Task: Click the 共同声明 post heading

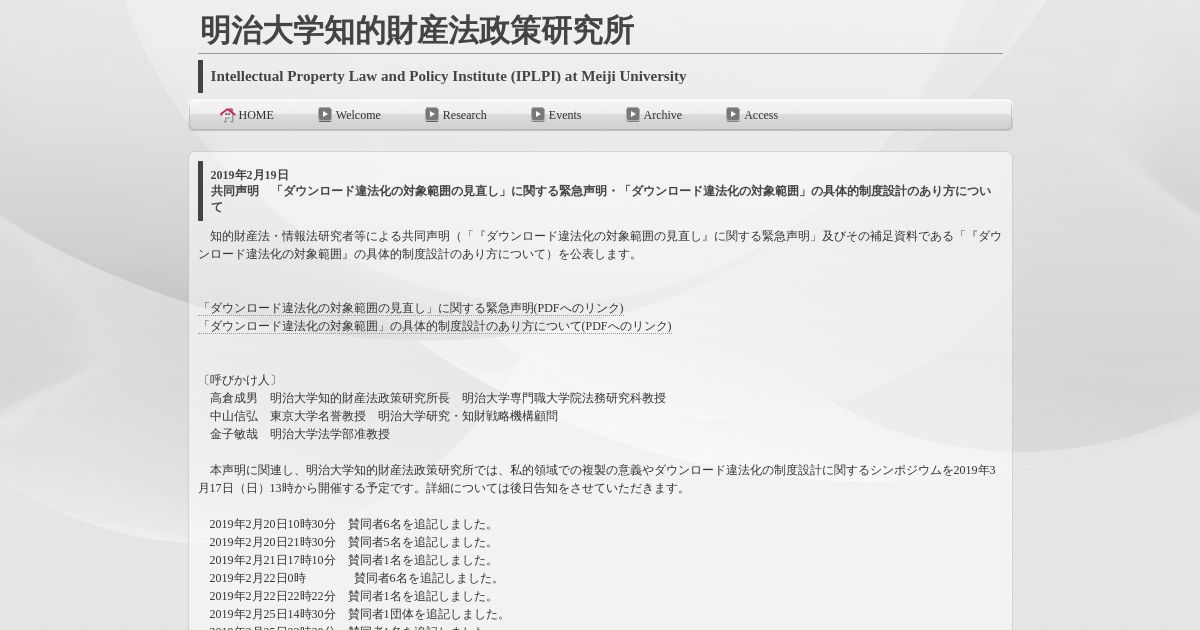Action: (600, 199)
